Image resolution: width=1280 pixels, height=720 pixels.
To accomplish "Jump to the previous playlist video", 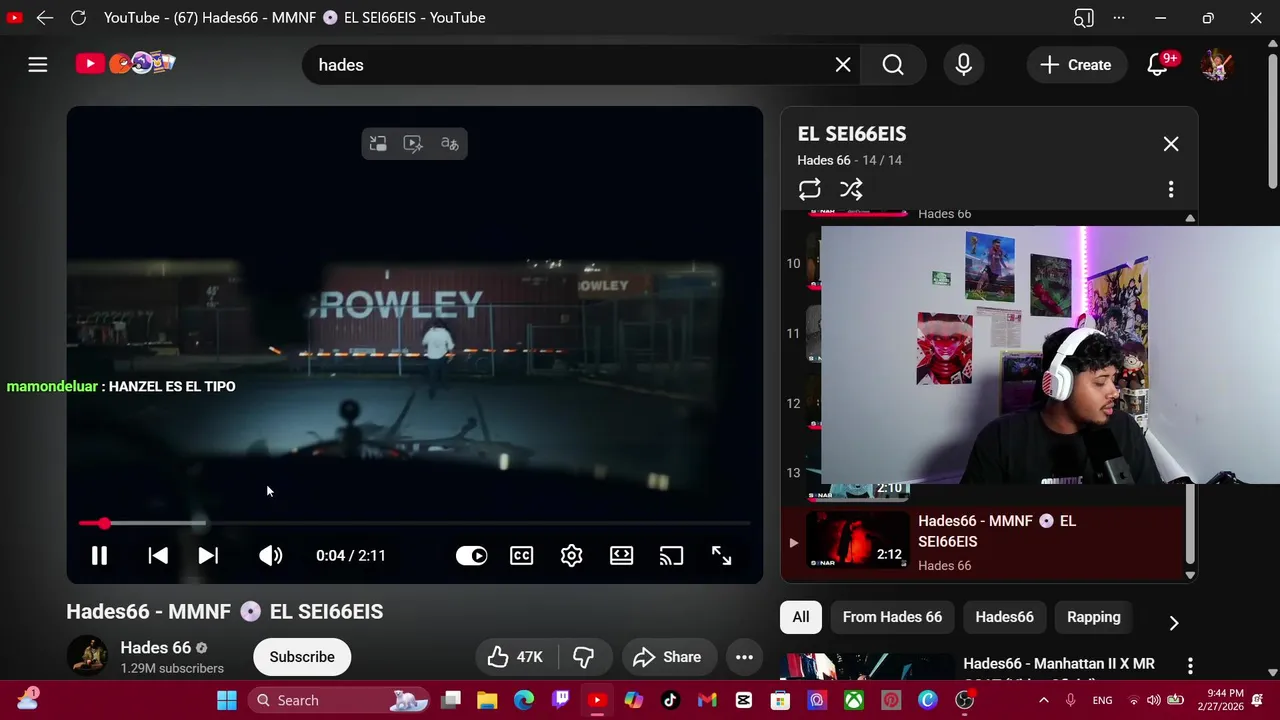I will [x=158, y=556].
